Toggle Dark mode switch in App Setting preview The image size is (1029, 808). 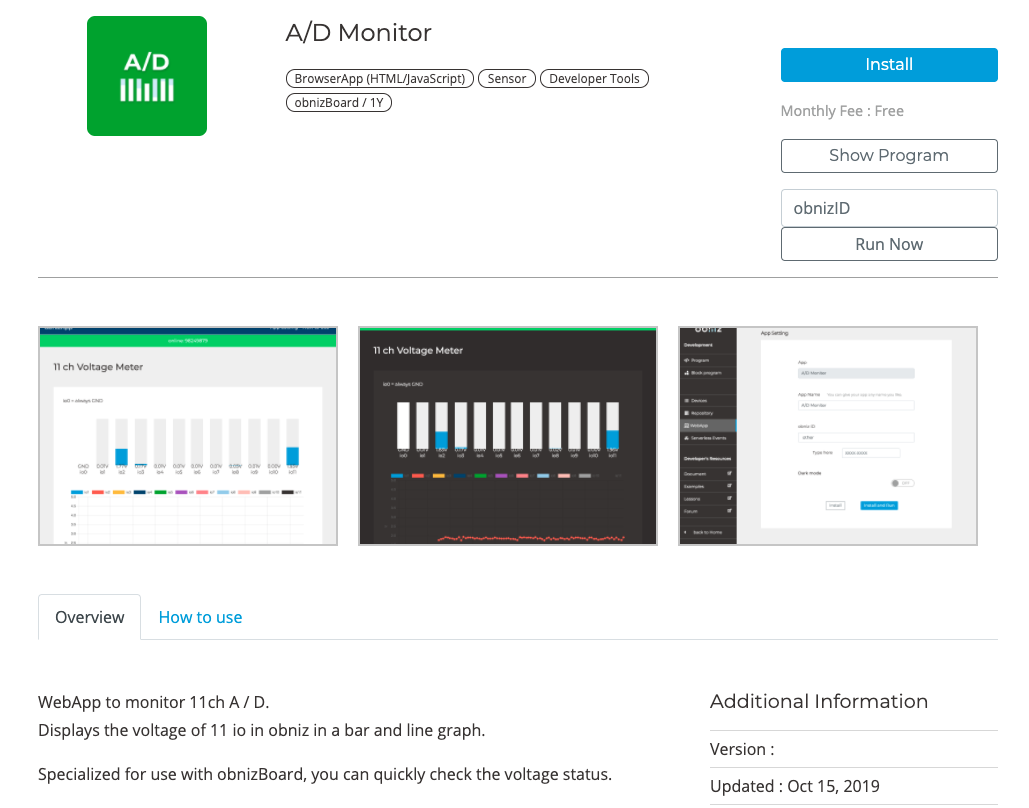[903, 482]
